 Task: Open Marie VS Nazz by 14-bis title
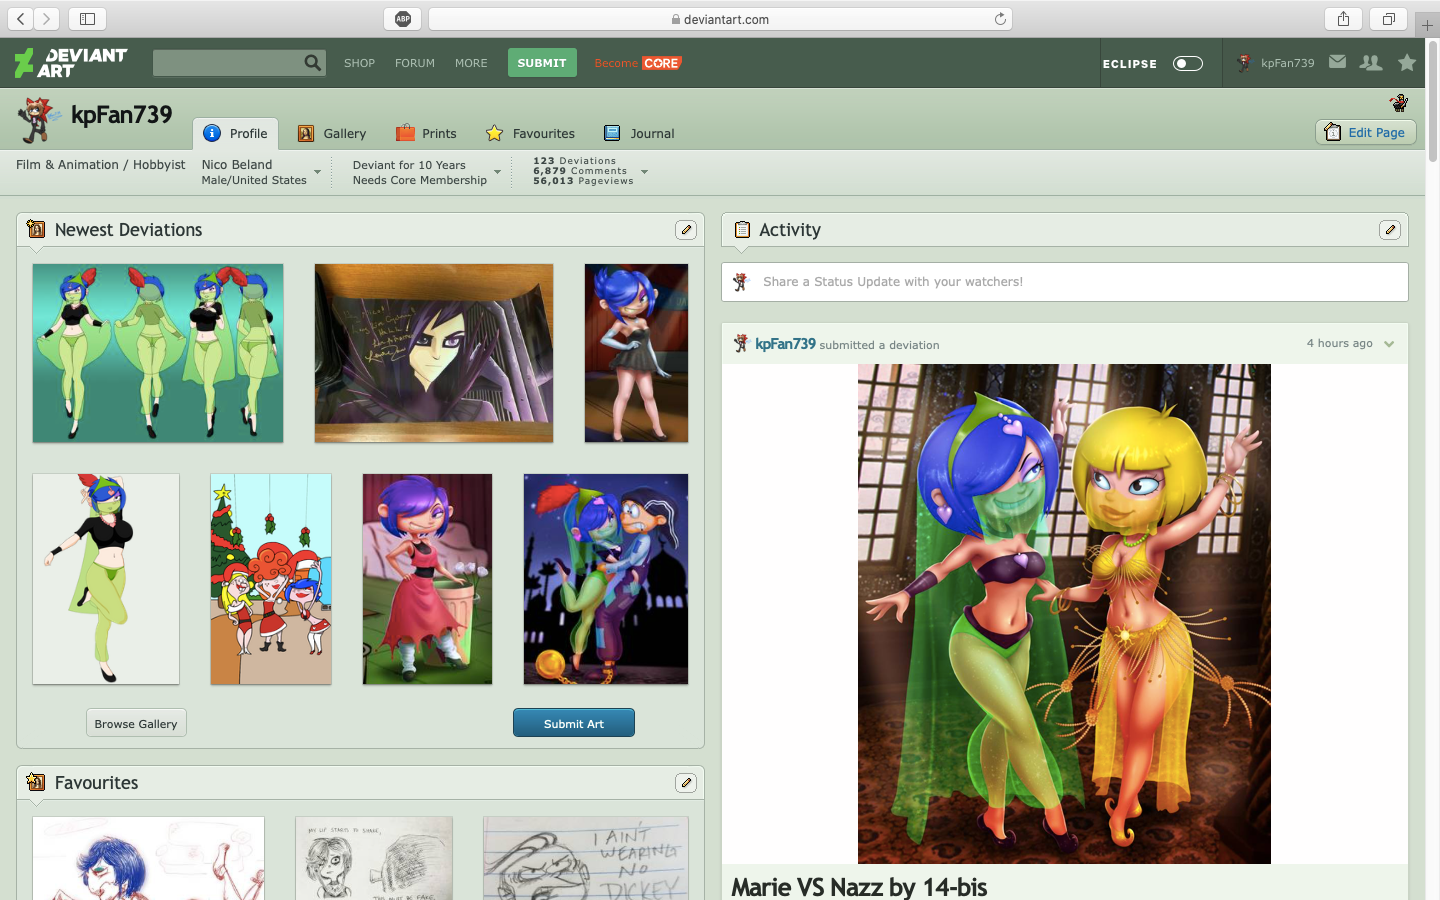point(859,887)
